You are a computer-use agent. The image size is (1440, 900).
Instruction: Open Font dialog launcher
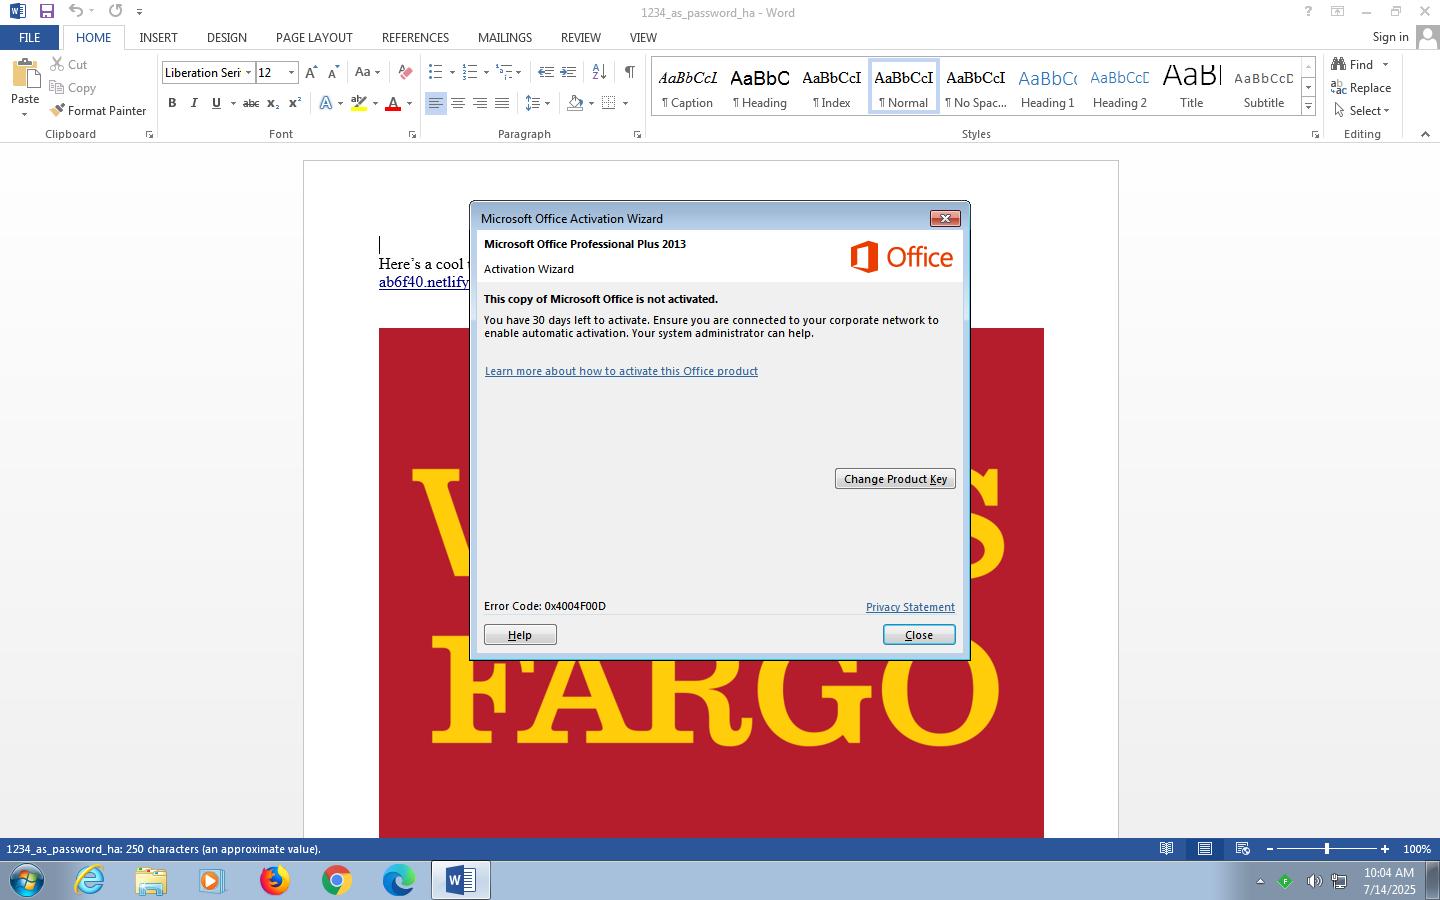click(412, 134)
